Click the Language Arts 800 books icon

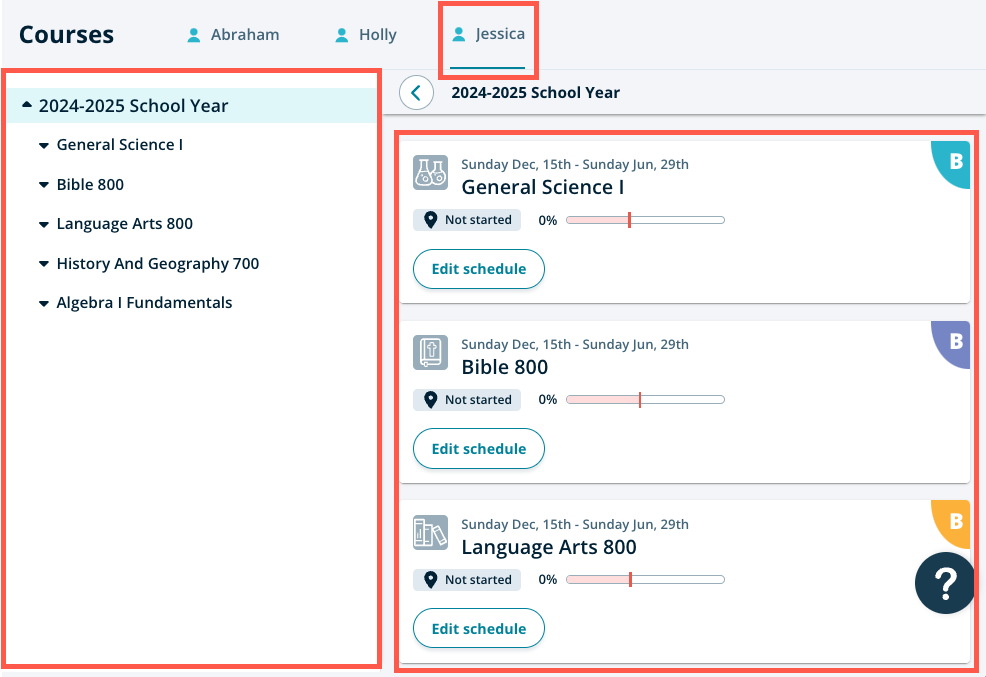pyautogui.click(x=430, y=532)
